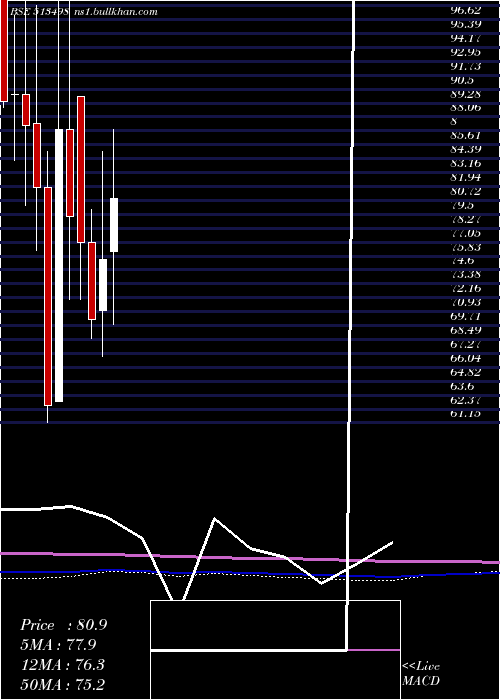500x700 pixels.
Task: Select the 78.27 price axis label
Action: (x=466, y=219)
